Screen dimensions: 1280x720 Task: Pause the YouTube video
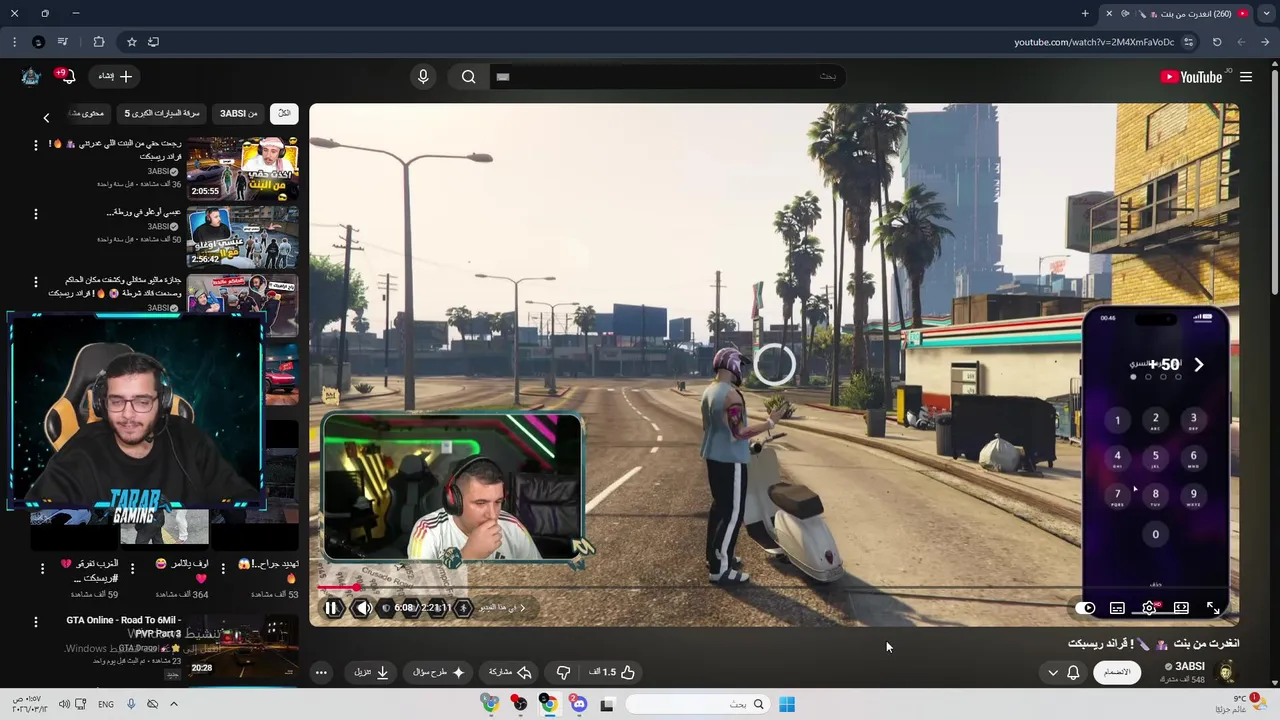pyautogui.click(x=332, y=608)
